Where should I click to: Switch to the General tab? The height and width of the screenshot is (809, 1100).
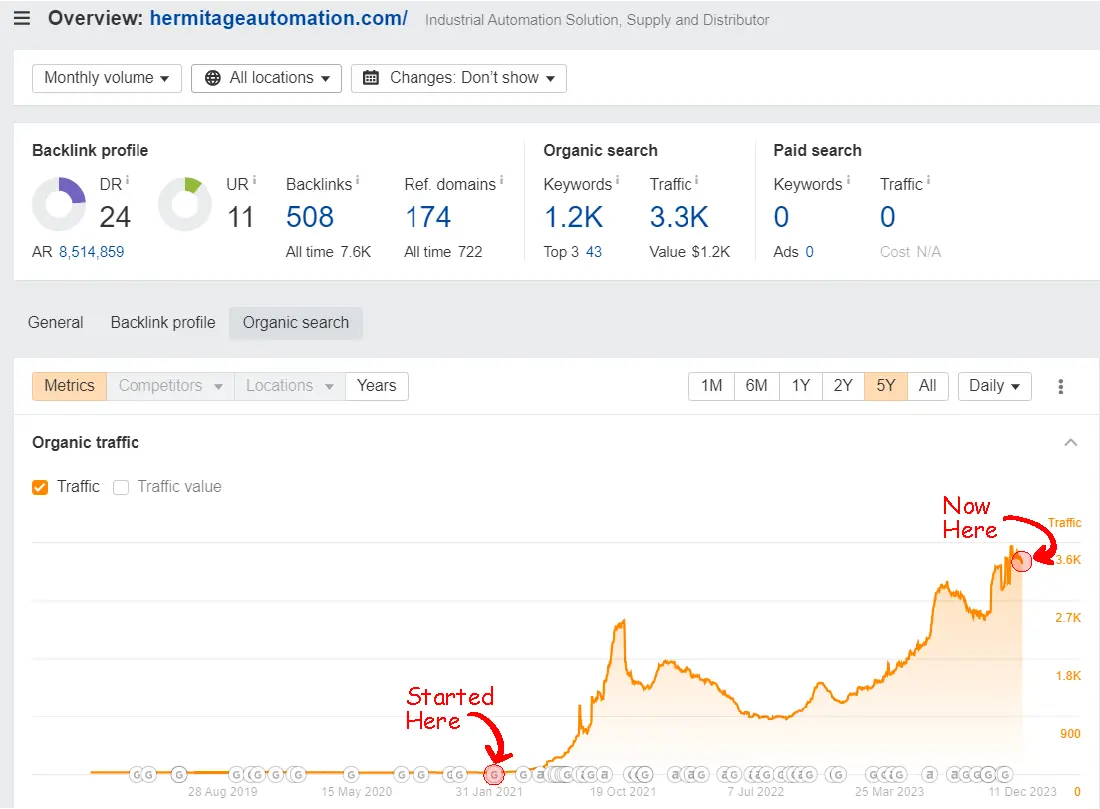click(56, 323)
